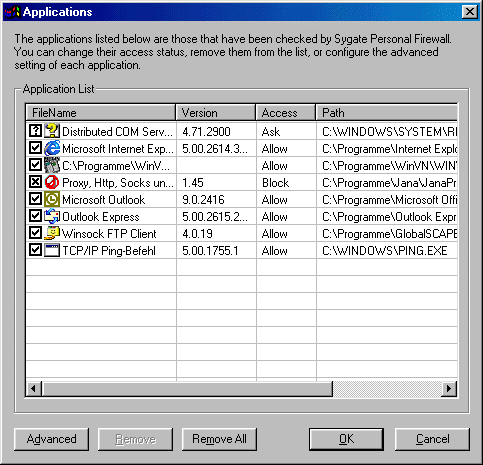
Task: Click the Winsock FTP Client icon
Action: [x=52, y=233]
